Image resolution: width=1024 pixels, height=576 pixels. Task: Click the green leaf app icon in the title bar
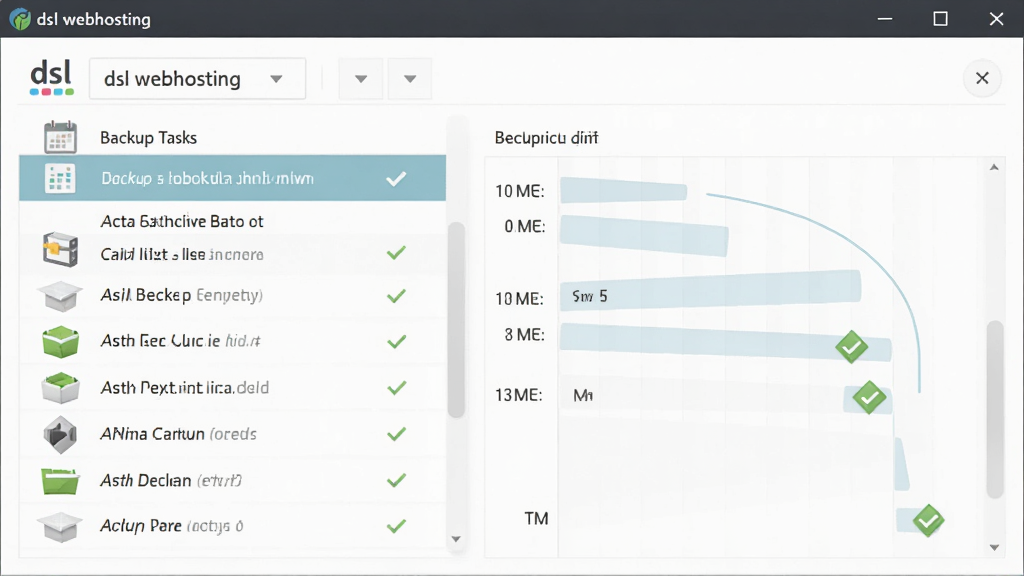coord(20,19)
